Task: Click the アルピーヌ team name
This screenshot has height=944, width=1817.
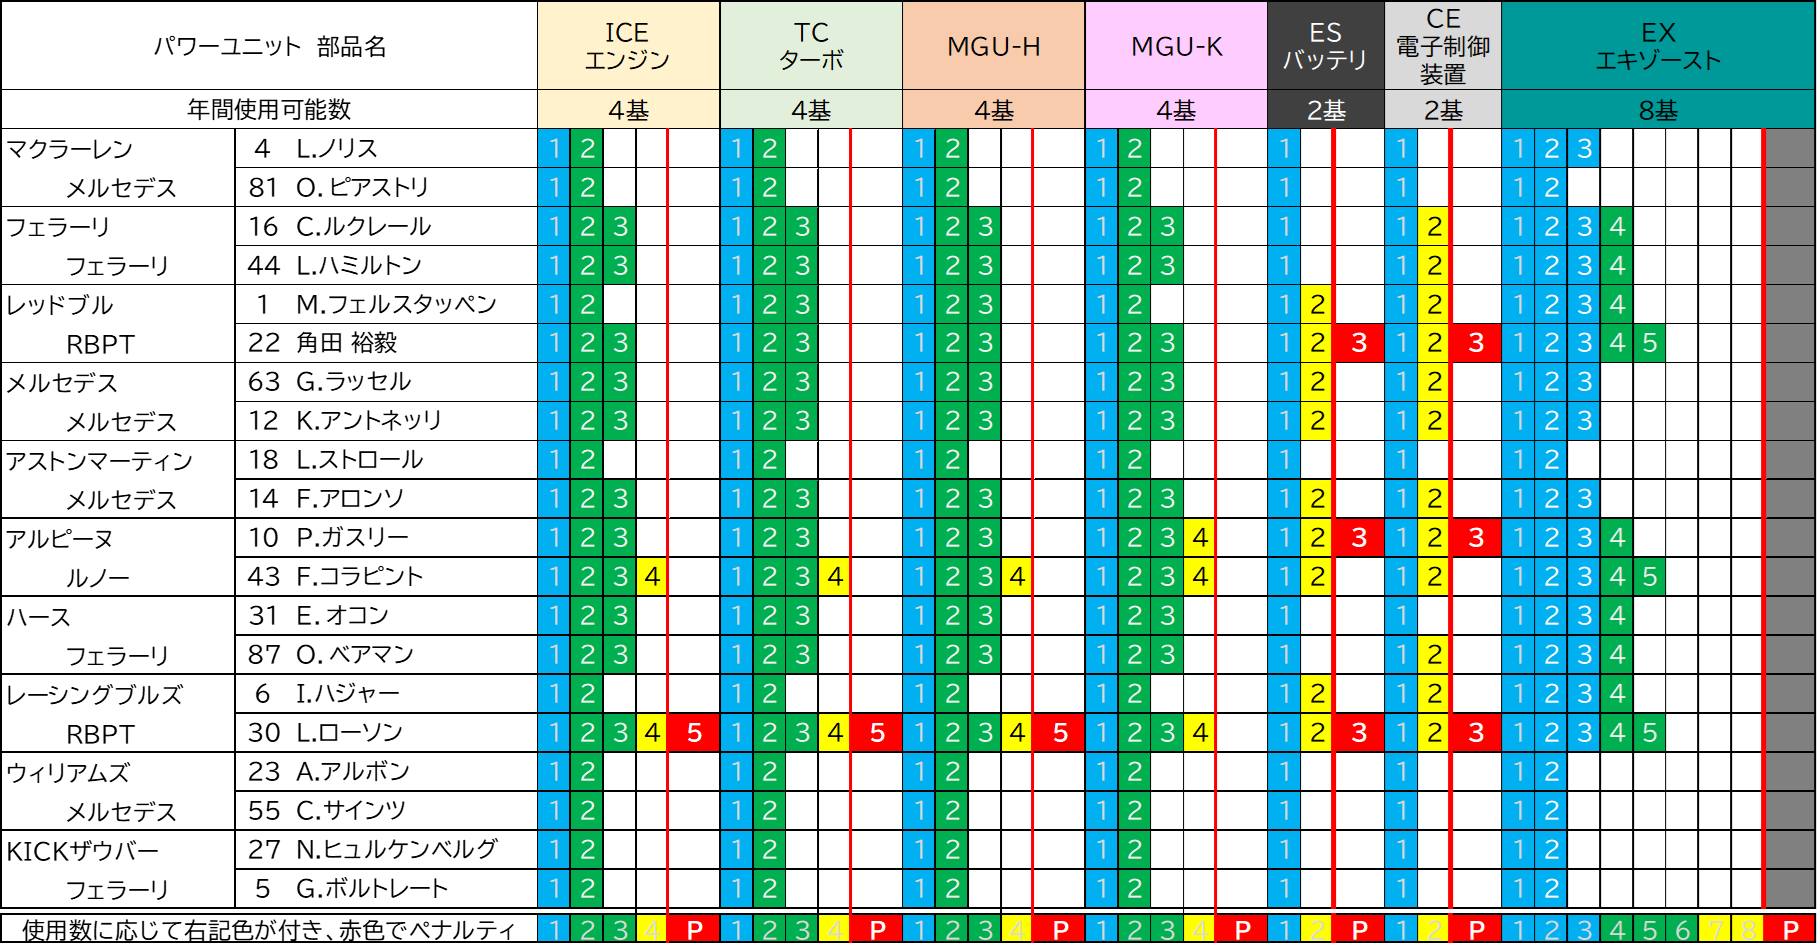Action: (60, 539)
